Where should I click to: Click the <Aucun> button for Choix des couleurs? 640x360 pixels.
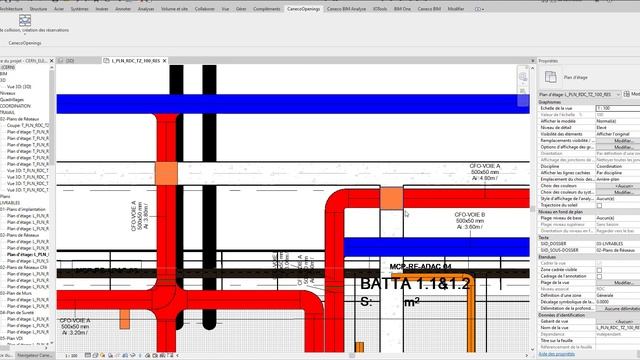(623, 186)
